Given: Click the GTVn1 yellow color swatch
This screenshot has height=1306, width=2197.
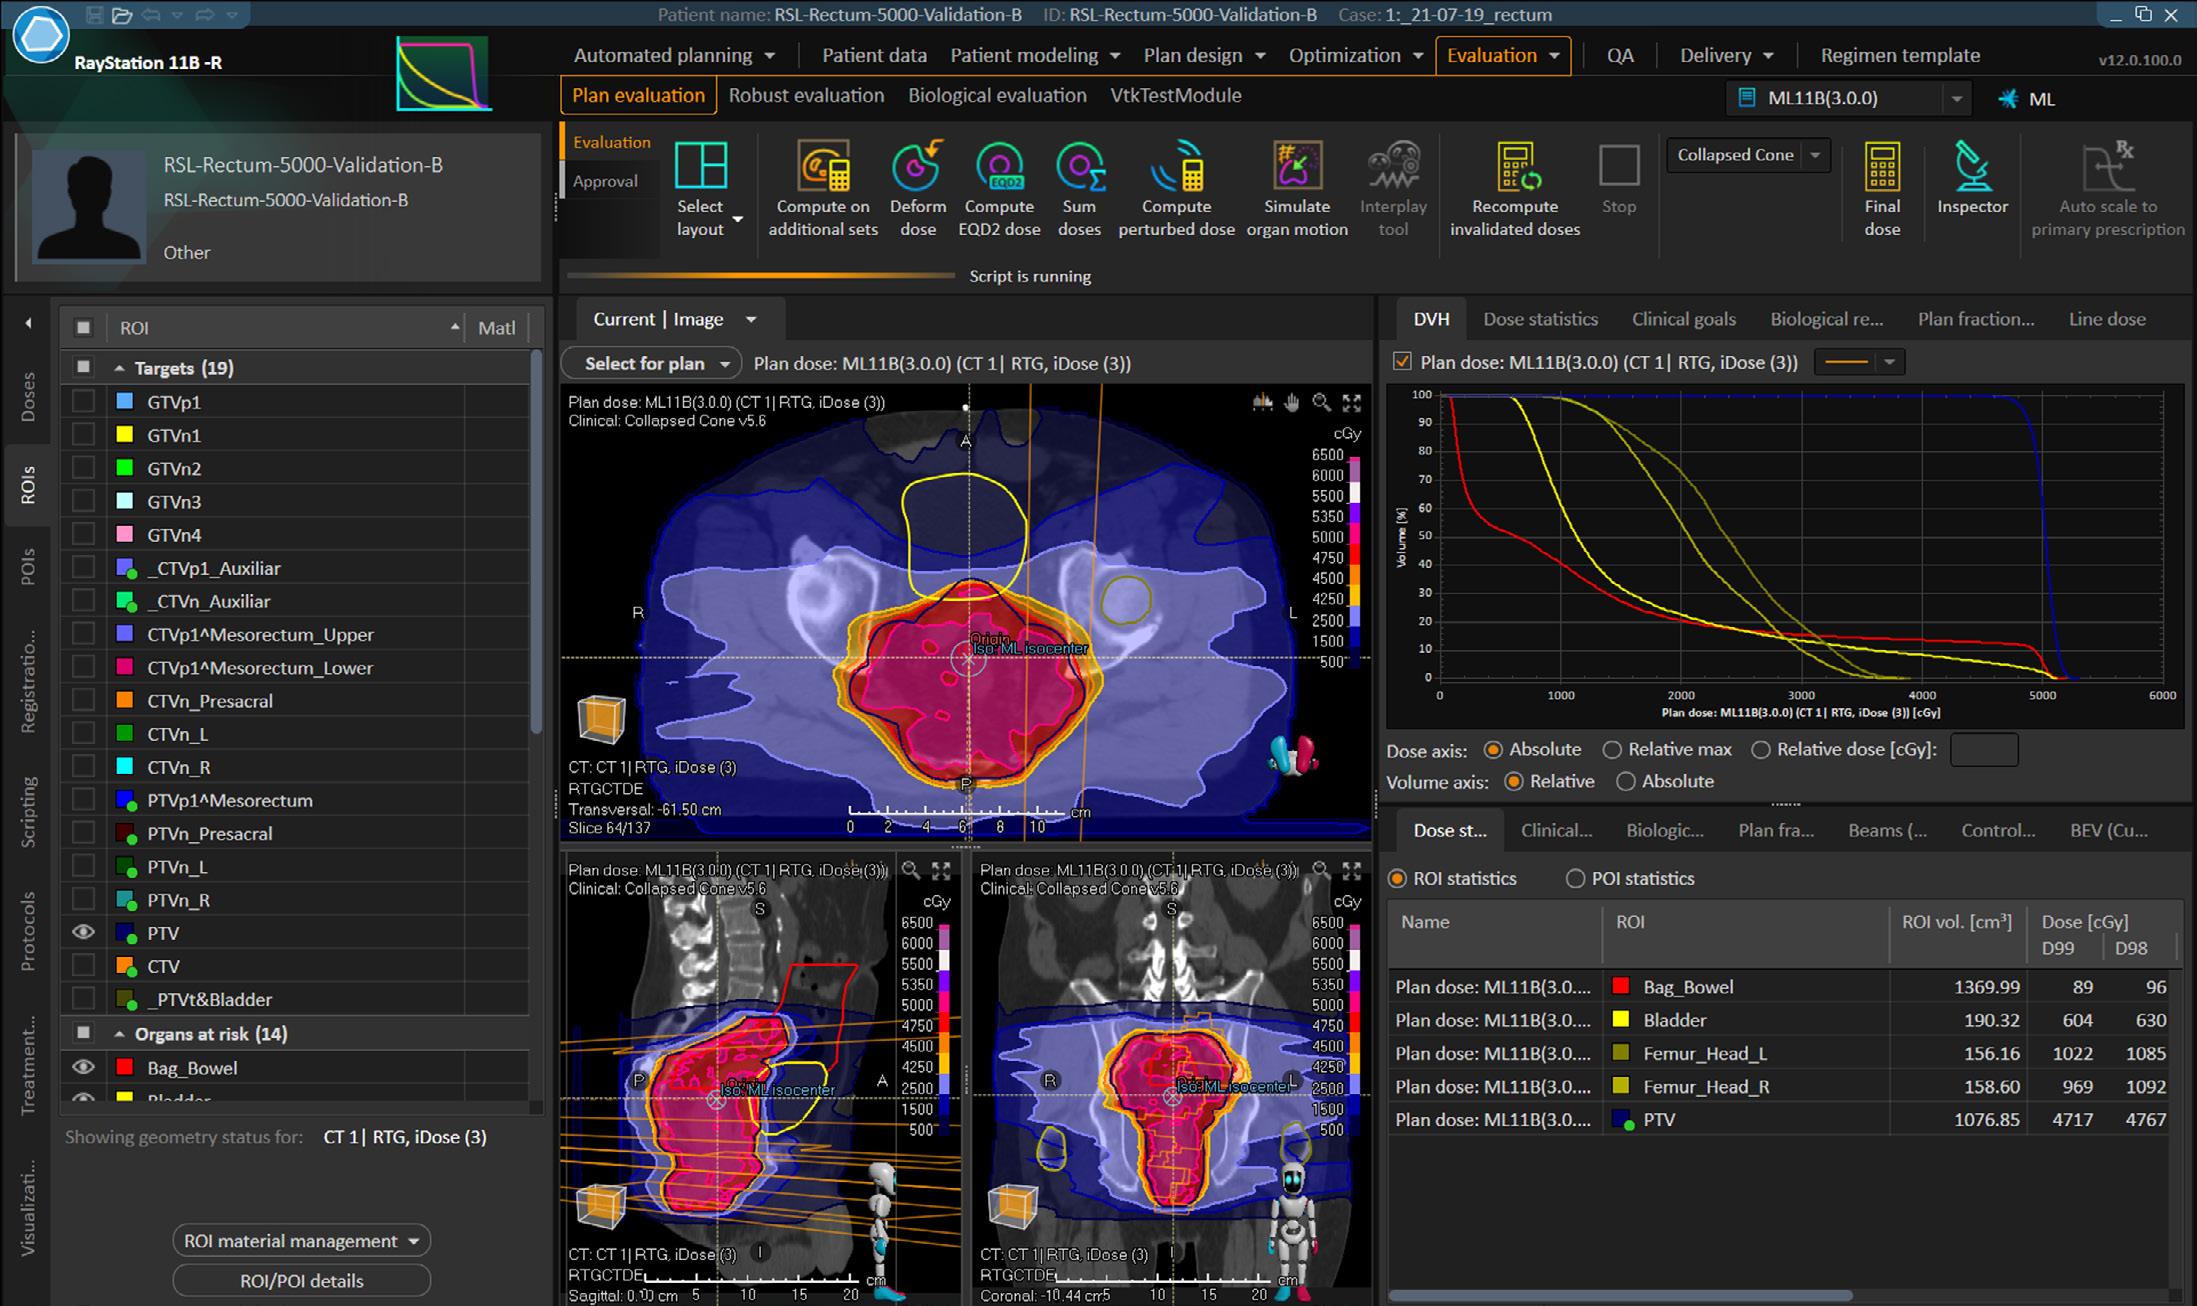Looking at the screenshot, I should (125, 435).
